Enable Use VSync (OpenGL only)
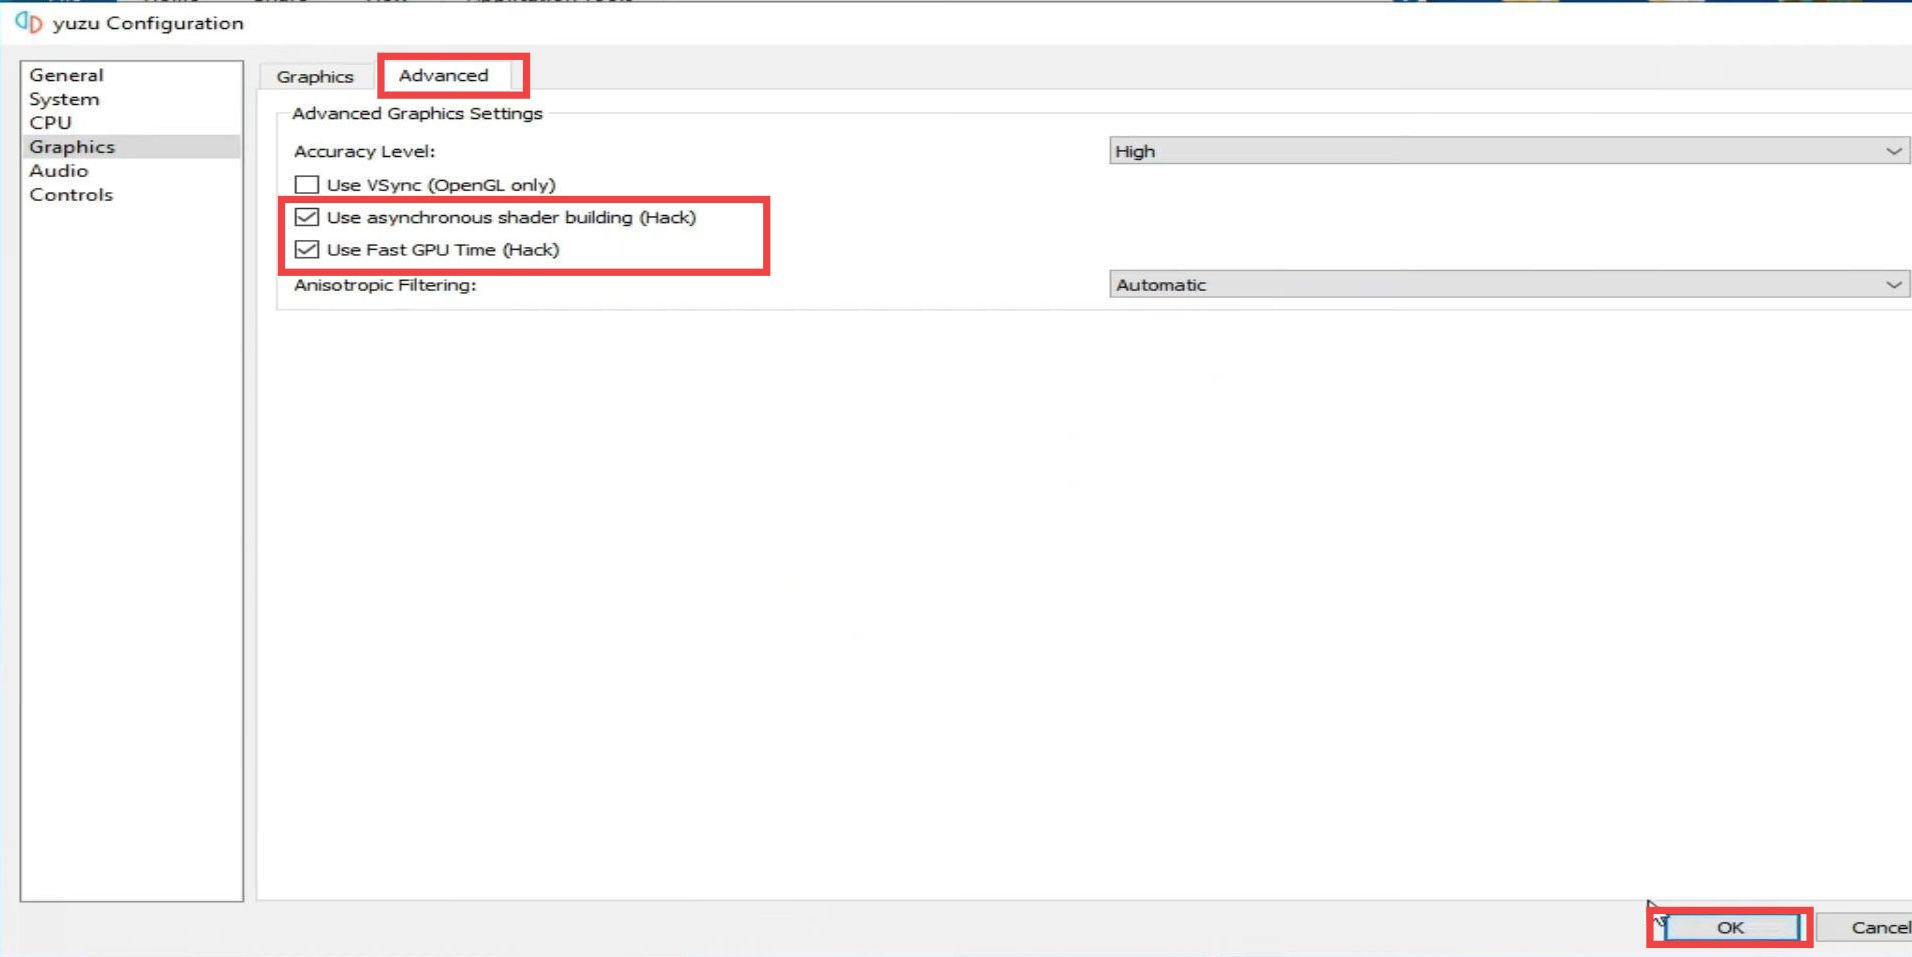Image resolution: width=1912 pixels, height=957 pixels. pos(308,184)
